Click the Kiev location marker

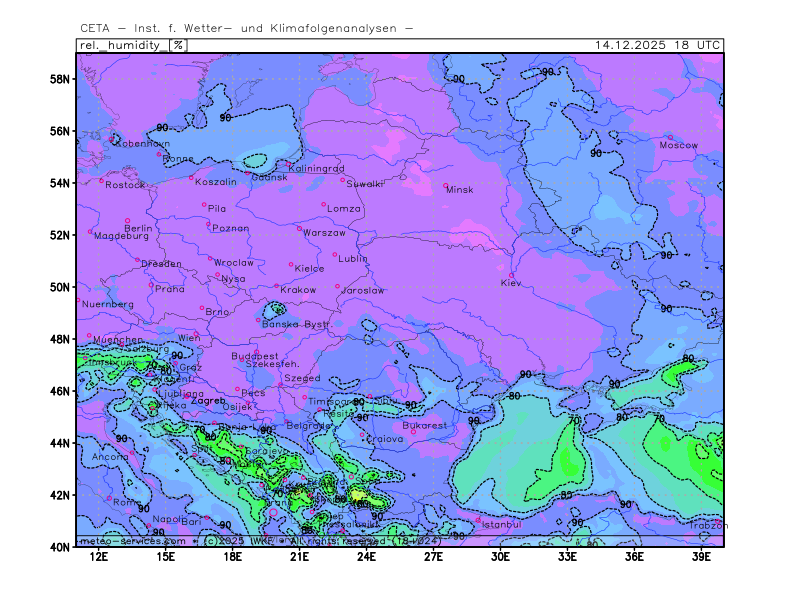pos(512,275)
